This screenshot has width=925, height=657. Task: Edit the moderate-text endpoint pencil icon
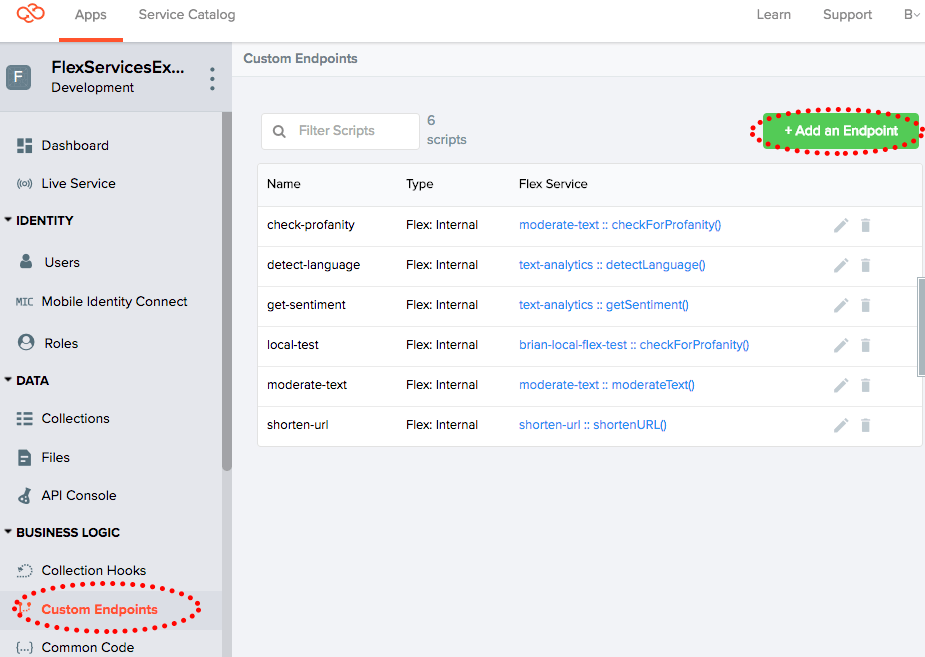point(841,385)
